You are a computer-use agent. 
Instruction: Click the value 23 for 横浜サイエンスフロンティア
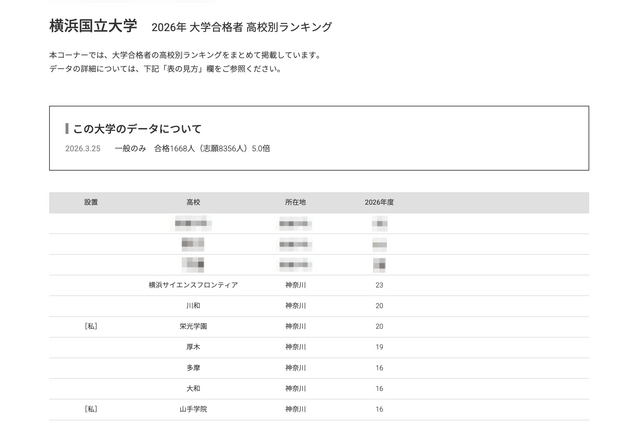[379, 285]
